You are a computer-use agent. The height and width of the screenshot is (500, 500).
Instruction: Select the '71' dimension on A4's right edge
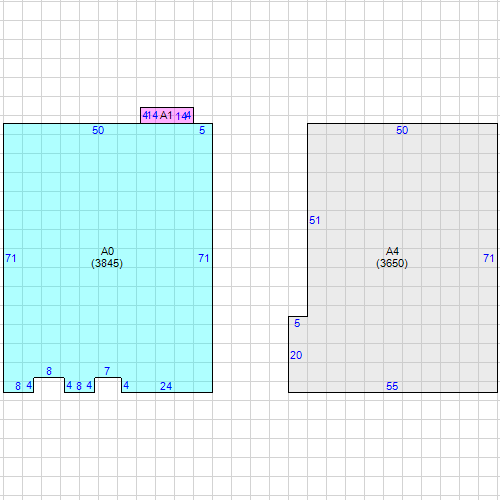(x=489, y=258)
